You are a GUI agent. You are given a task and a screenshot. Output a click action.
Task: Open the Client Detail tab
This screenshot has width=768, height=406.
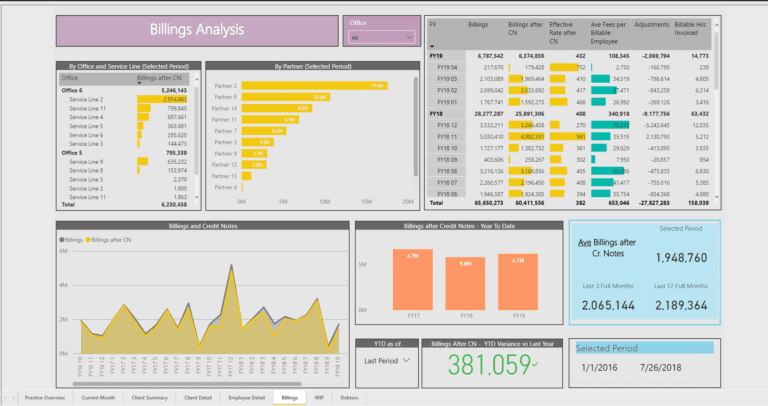pyautogui.click(x=198, y=398)
